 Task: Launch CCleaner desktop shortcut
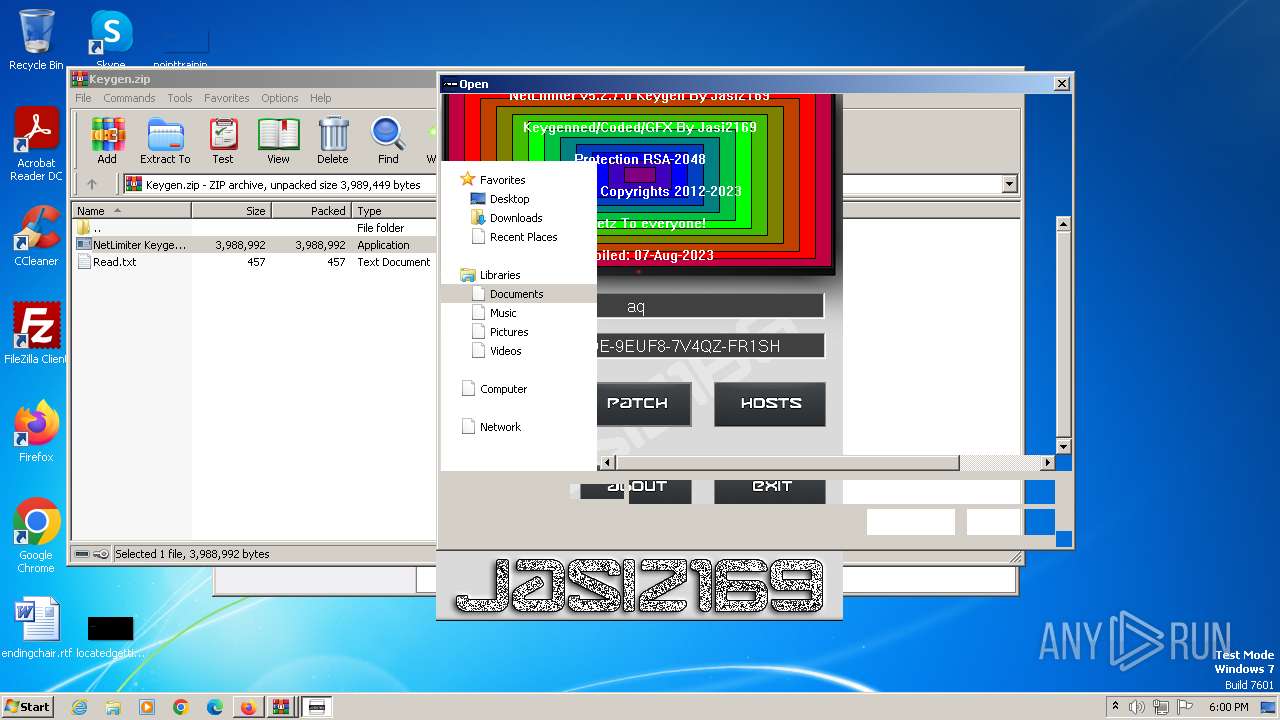coord(36,236)
